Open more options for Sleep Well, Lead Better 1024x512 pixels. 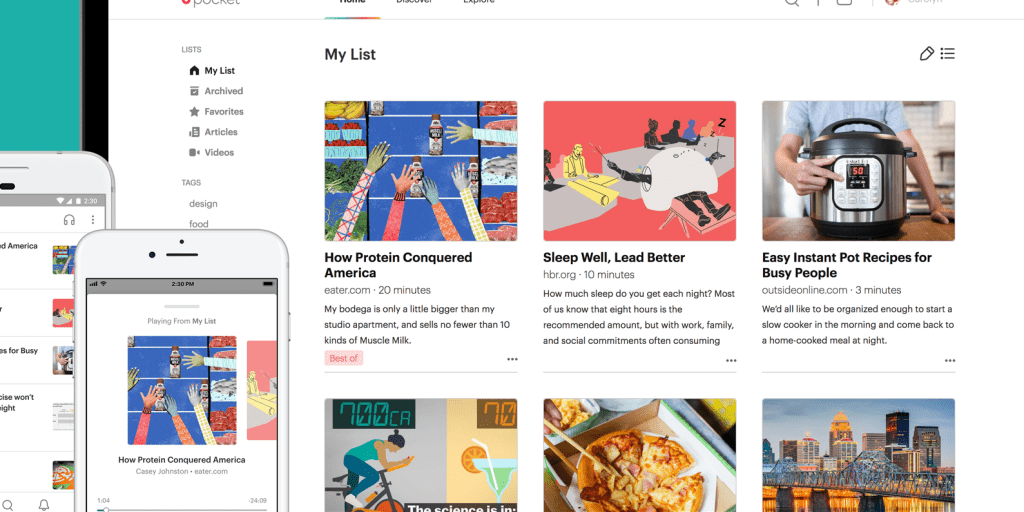pyautogui.click(x=731, y=360)
